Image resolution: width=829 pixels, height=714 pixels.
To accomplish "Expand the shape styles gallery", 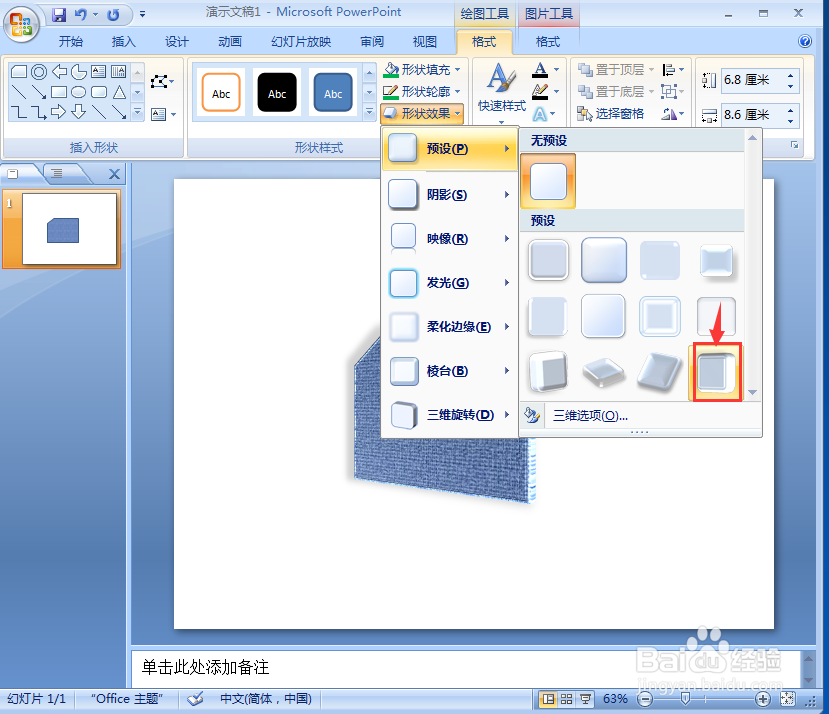I will pyautogui.click(x=370, y=112).
